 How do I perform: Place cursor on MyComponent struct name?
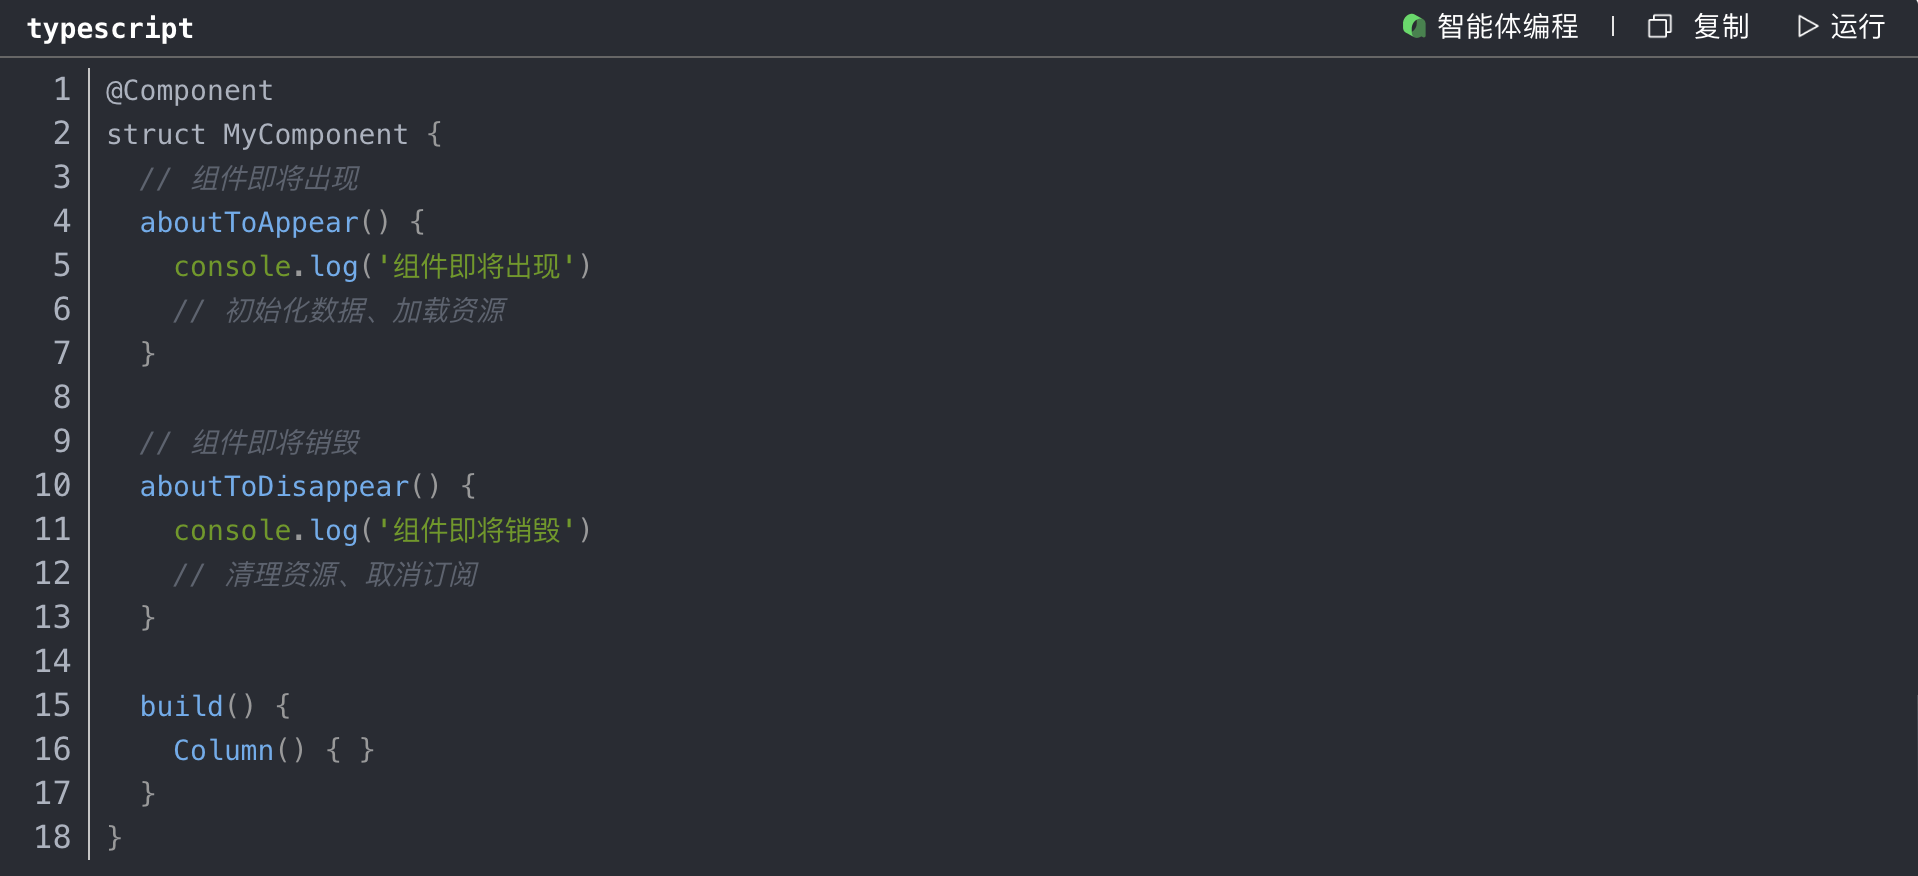315,135
